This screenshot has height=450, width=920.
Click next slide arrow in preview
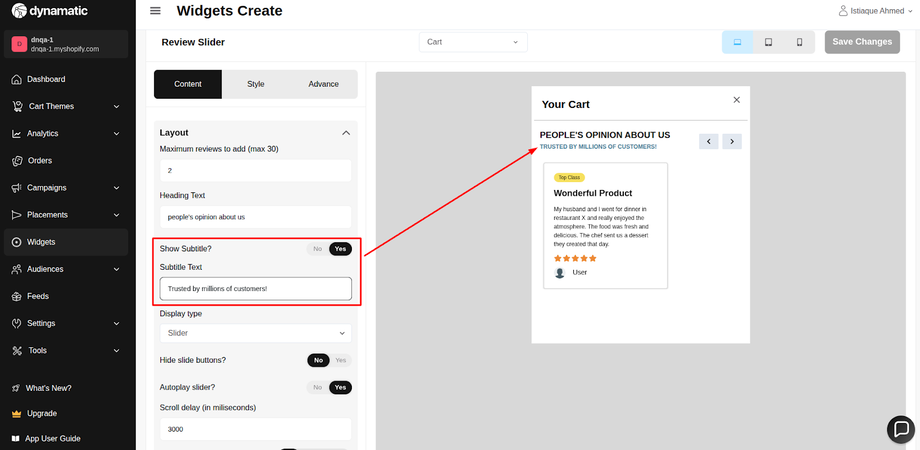pyautogui.click(x=732, y=141)
